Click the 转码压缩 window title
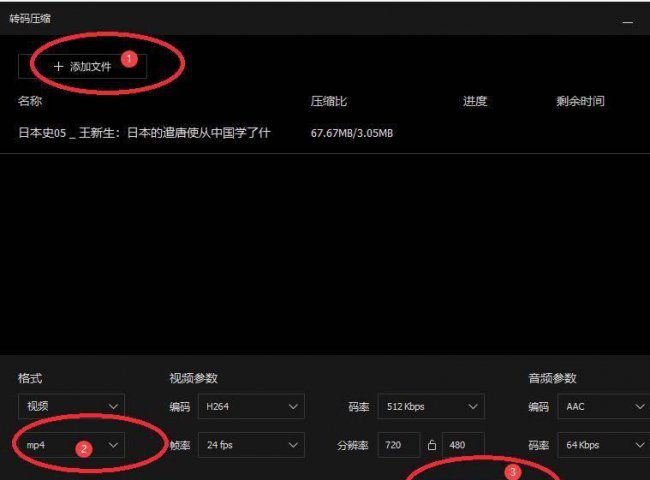650x480 pixels. 30,19
